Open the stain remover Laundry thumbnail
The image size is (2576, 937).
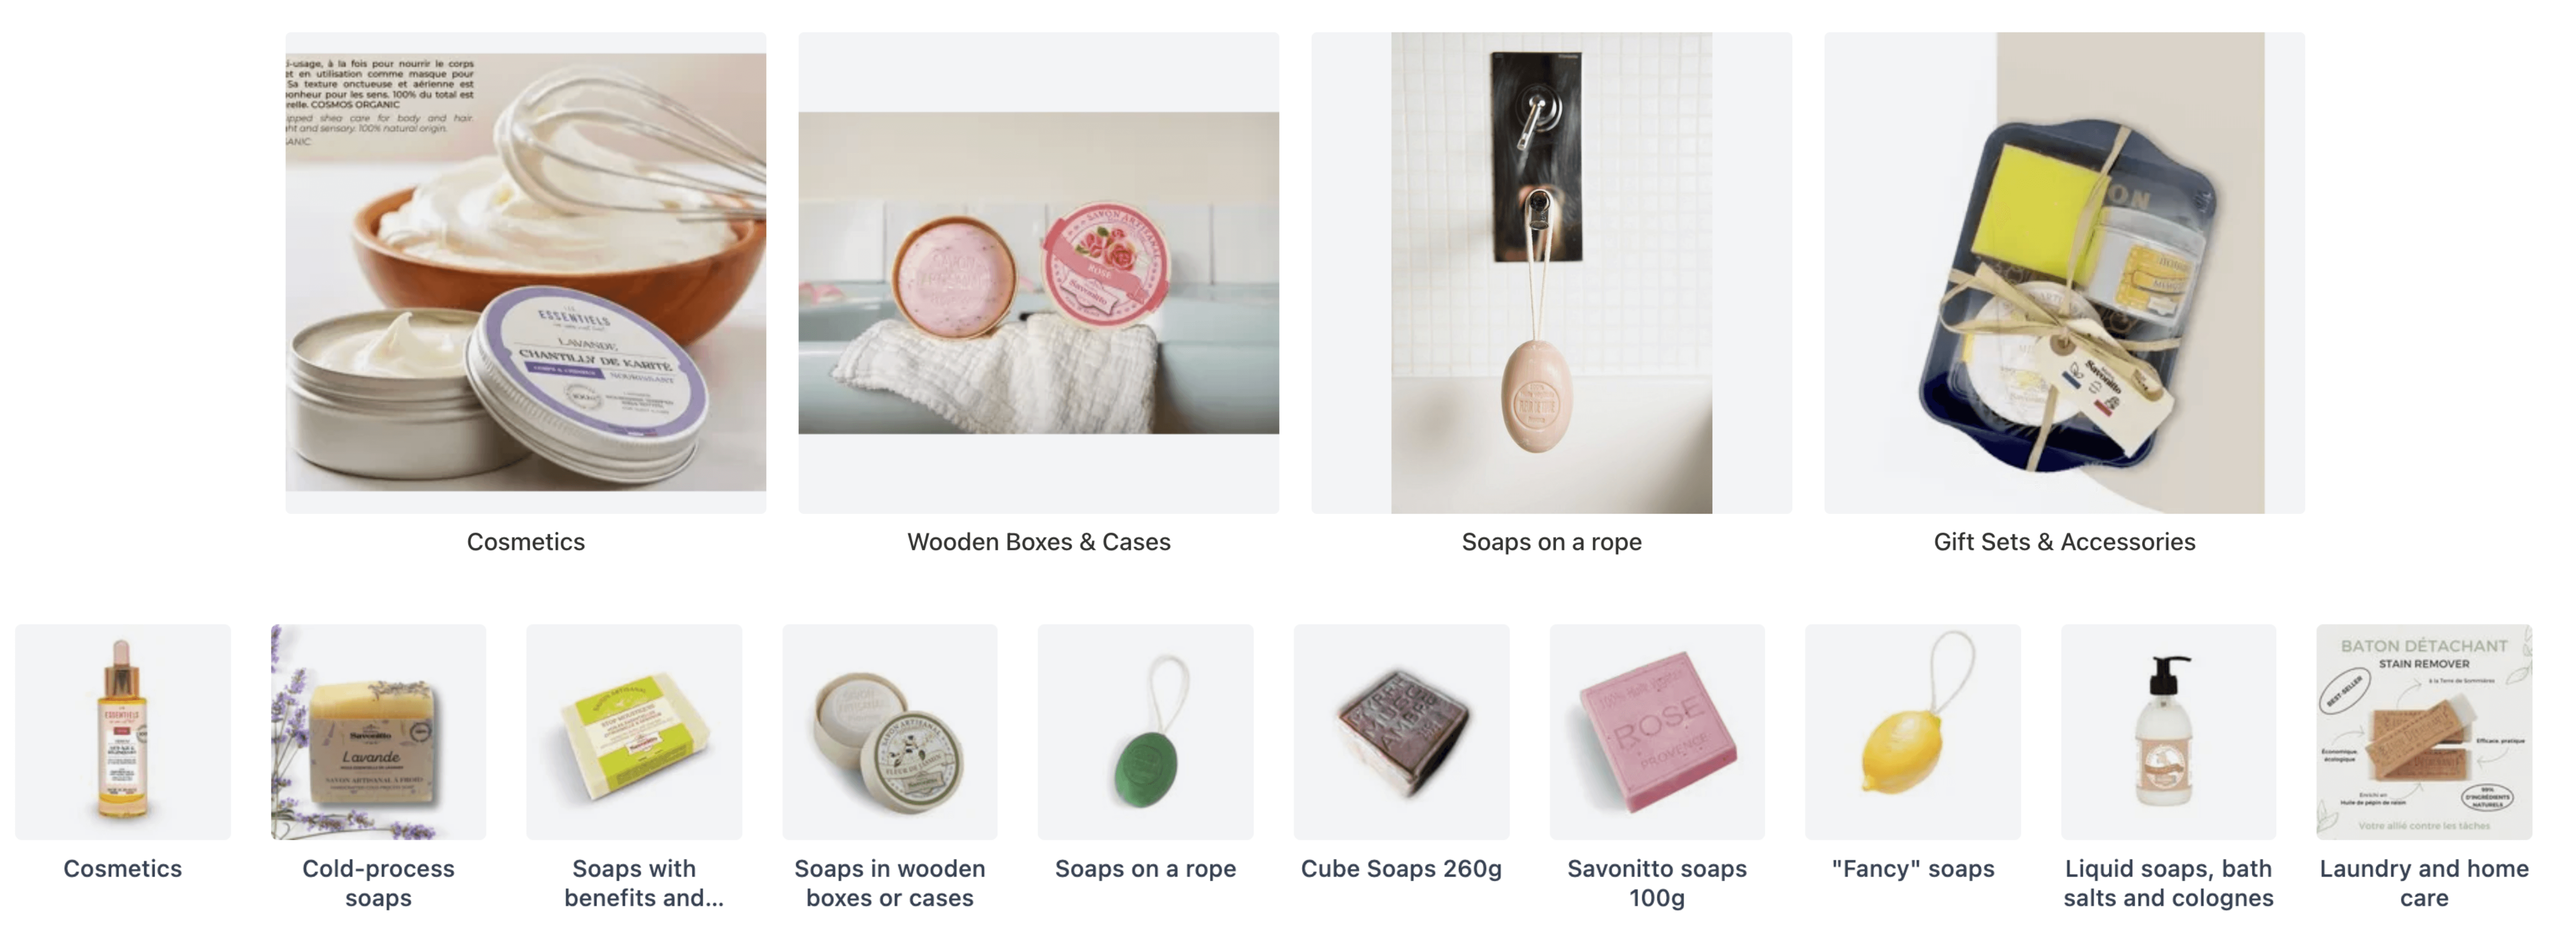[x=2424, y=732]
